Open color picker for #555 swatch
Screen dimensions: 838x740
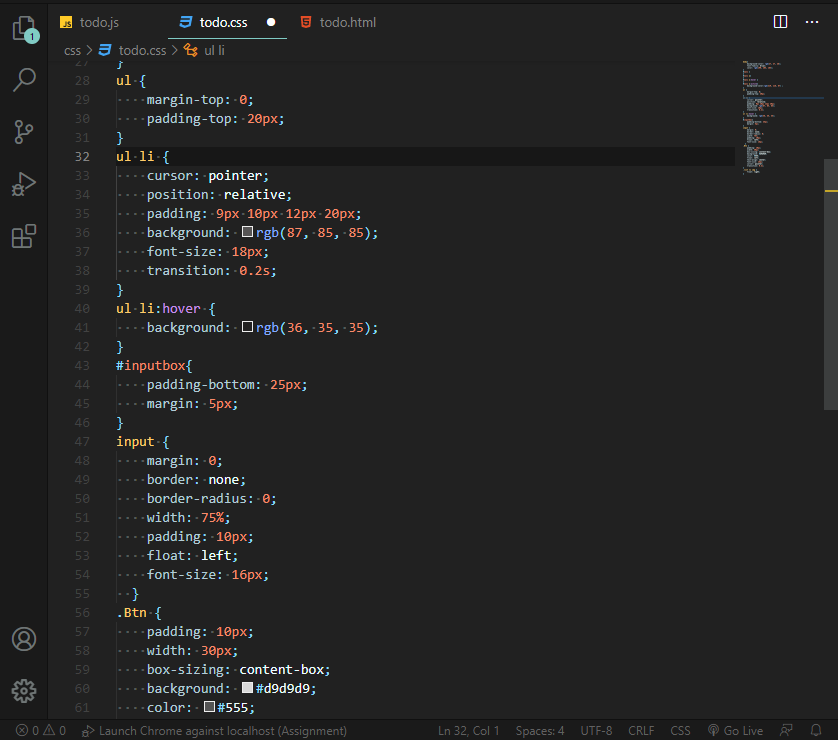coord(210,707)
